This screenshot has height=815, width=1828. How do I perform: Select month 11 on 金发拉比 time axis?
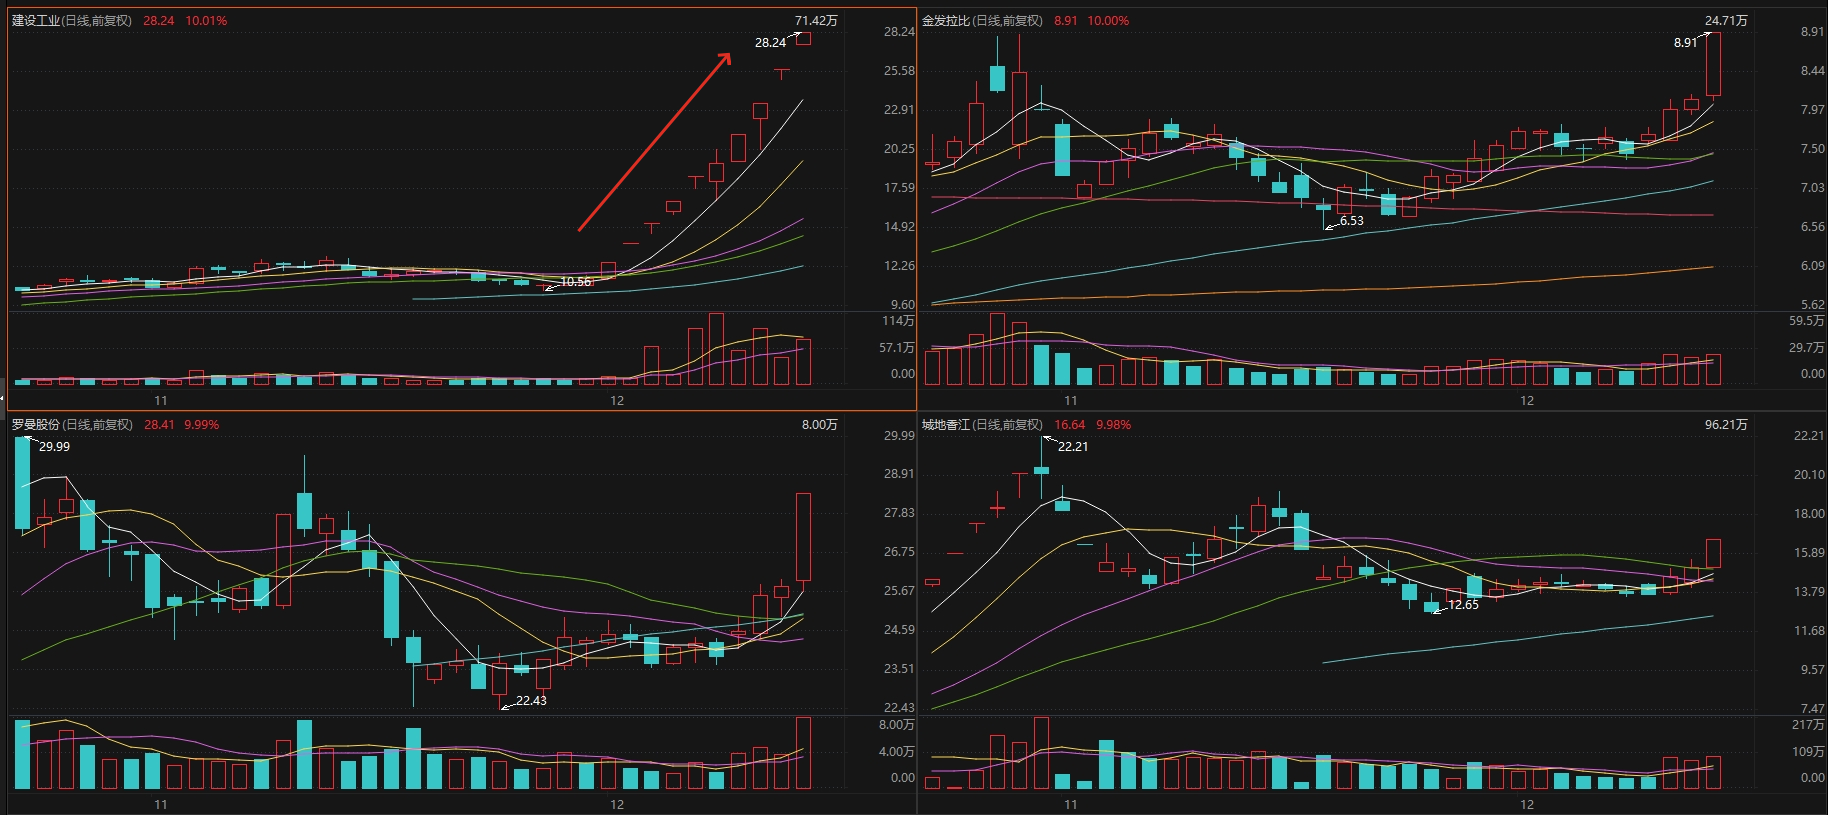[x=1071, y=400]
